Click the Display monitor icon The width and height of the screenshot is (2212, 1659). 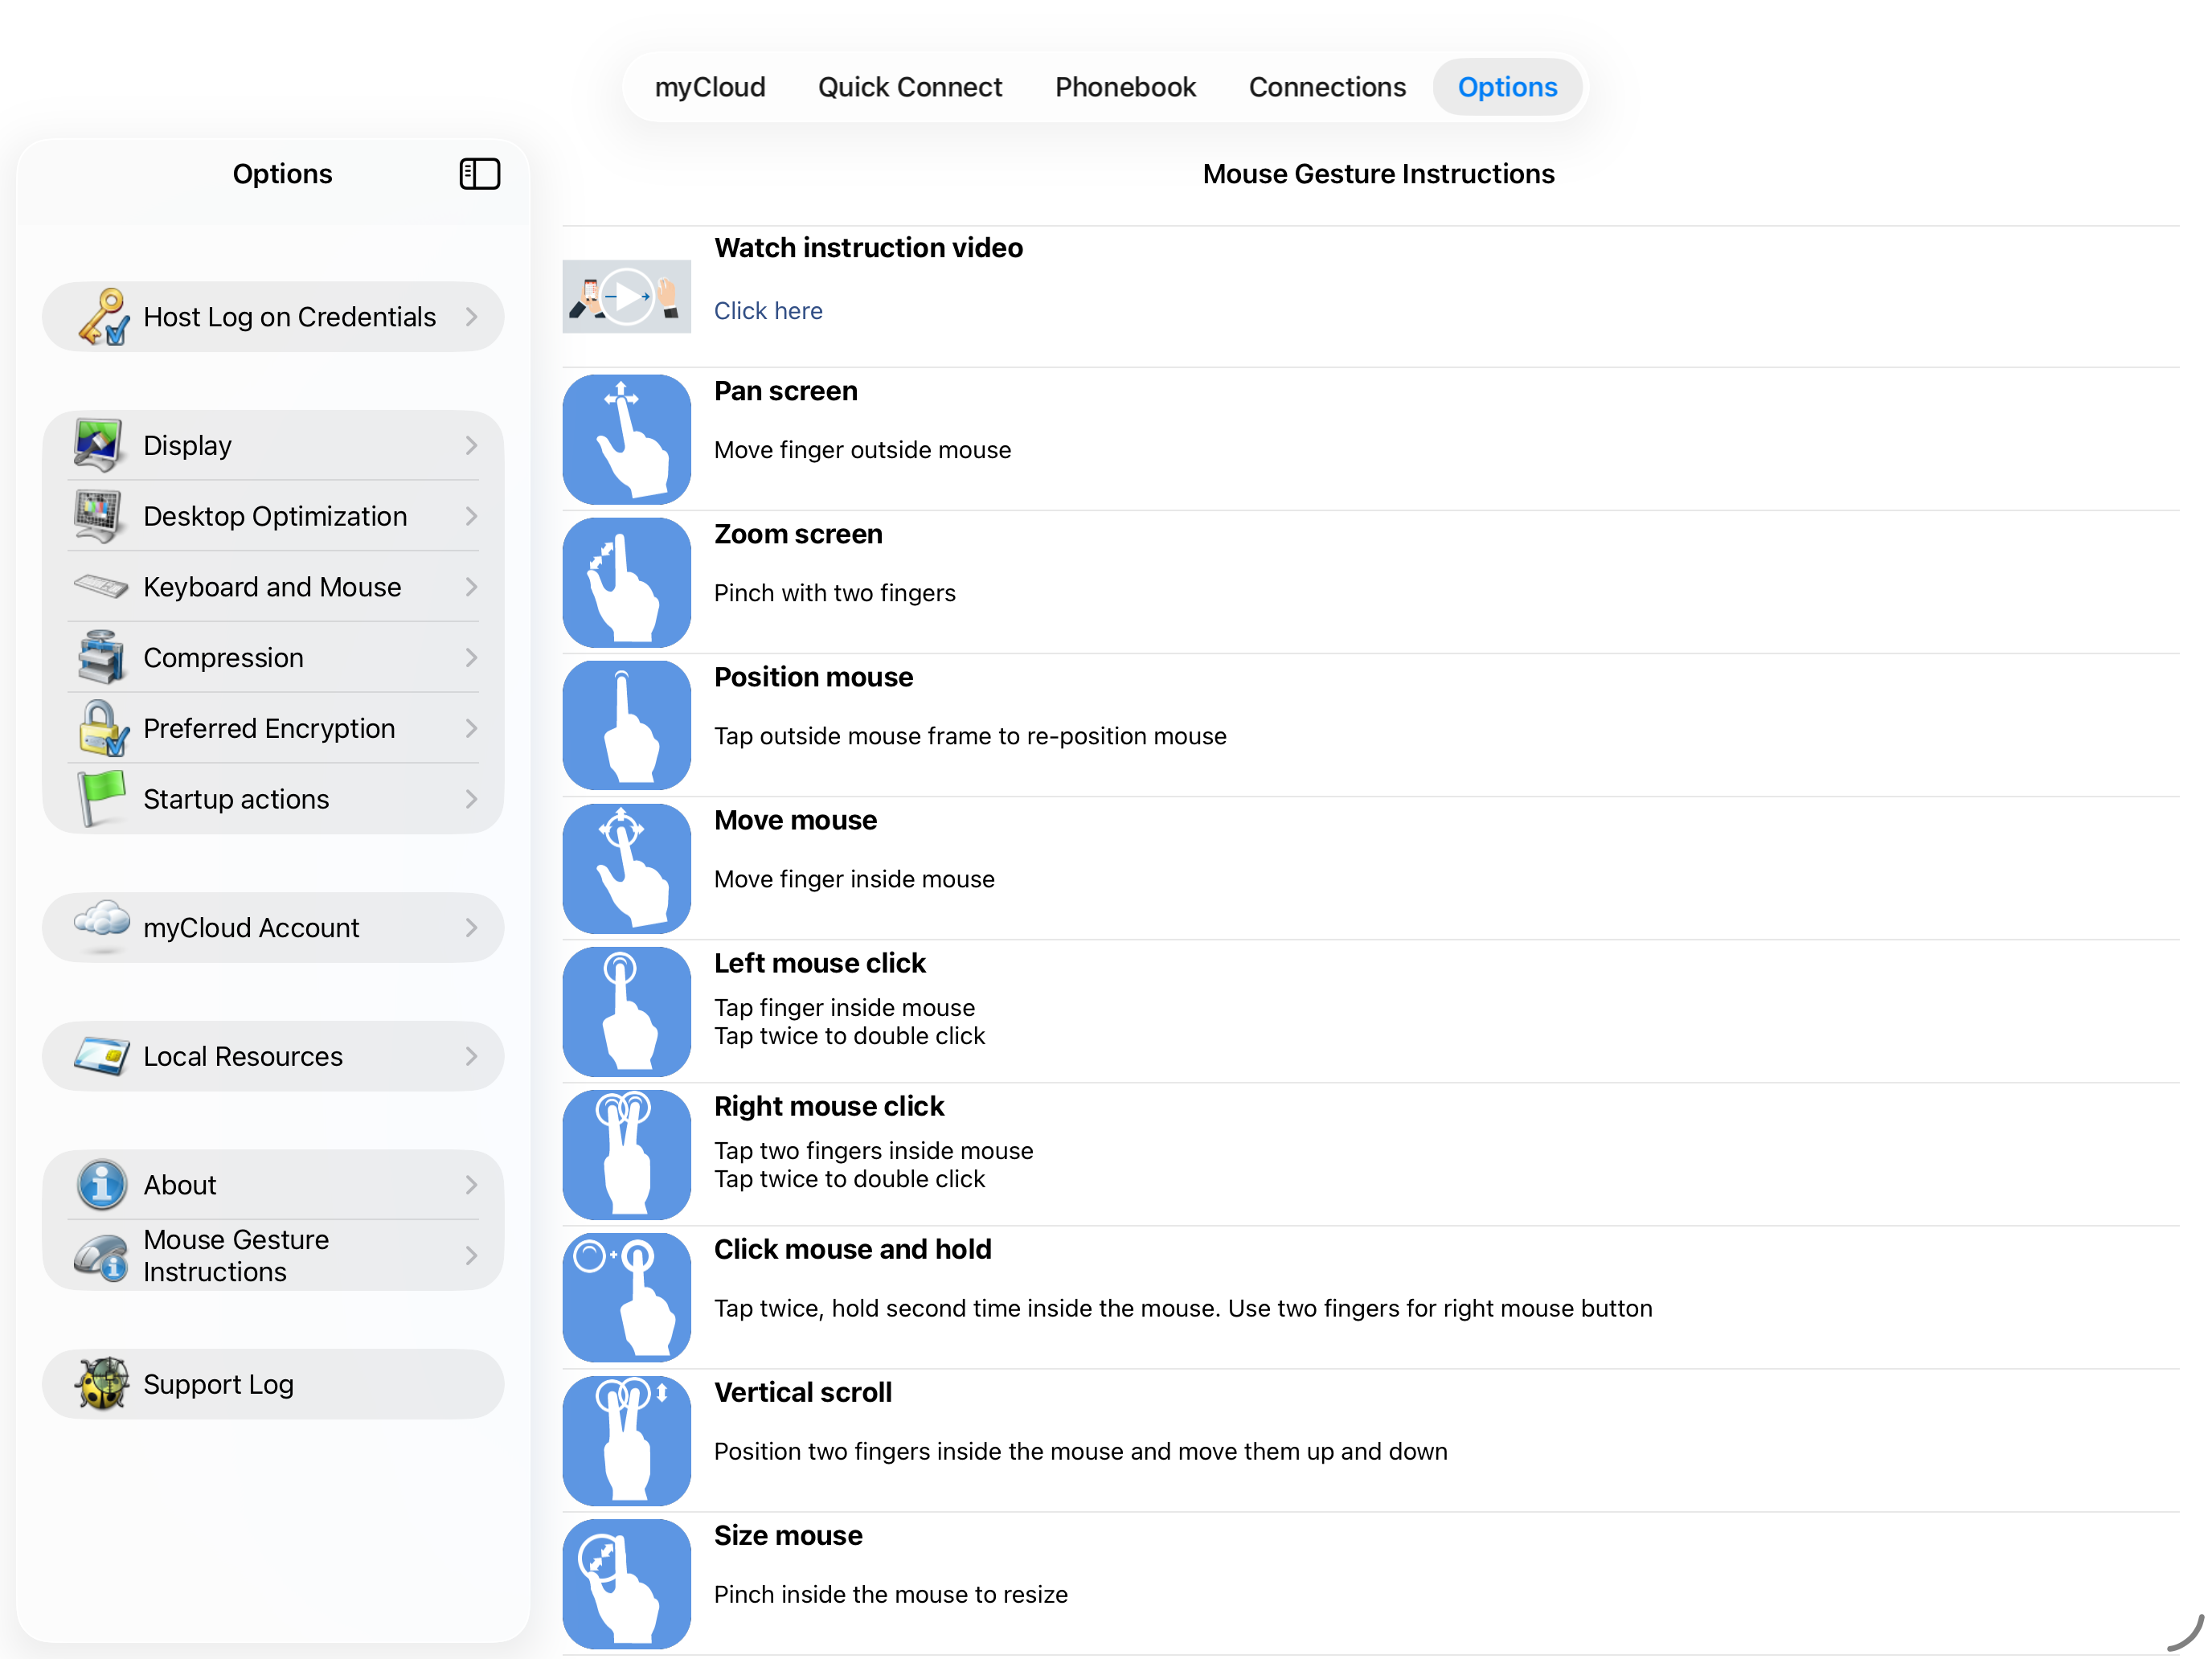tap(99, 445)
